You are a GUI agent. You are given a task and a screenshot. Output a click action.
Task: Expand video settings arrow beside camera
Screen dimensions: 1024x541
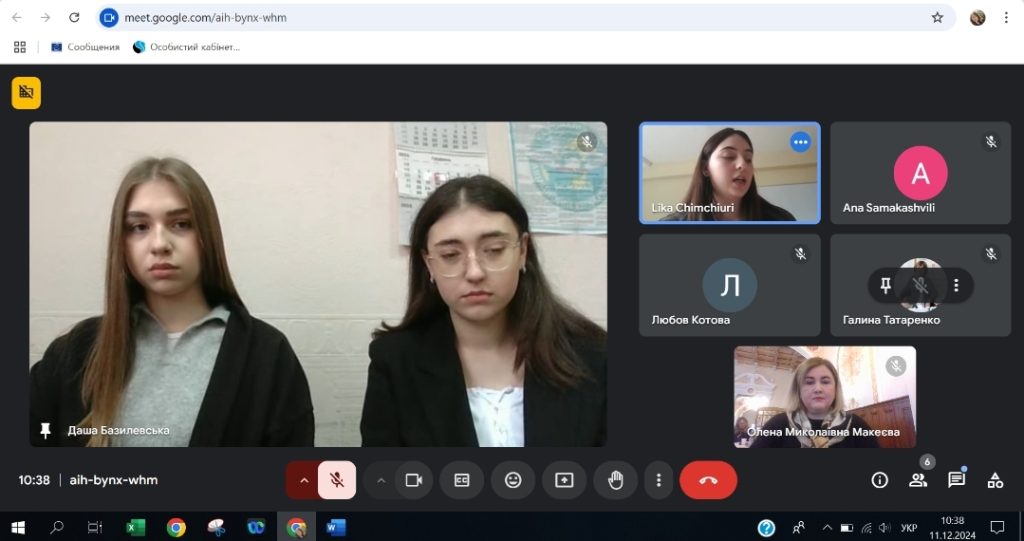[x=381, y=480]
